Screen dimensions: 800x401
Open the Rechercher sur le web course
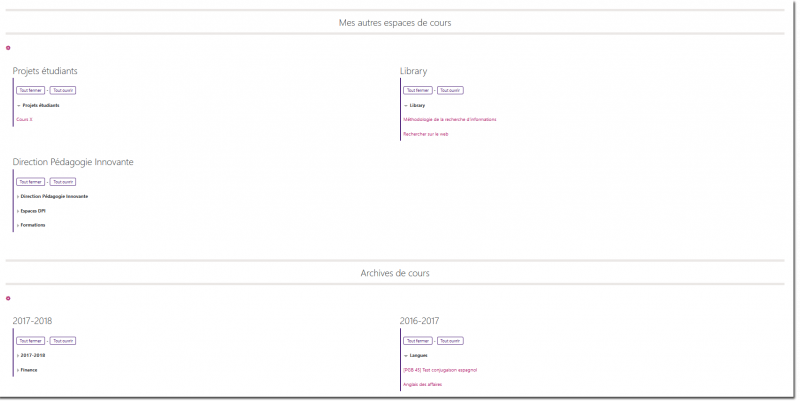(425, 133)
